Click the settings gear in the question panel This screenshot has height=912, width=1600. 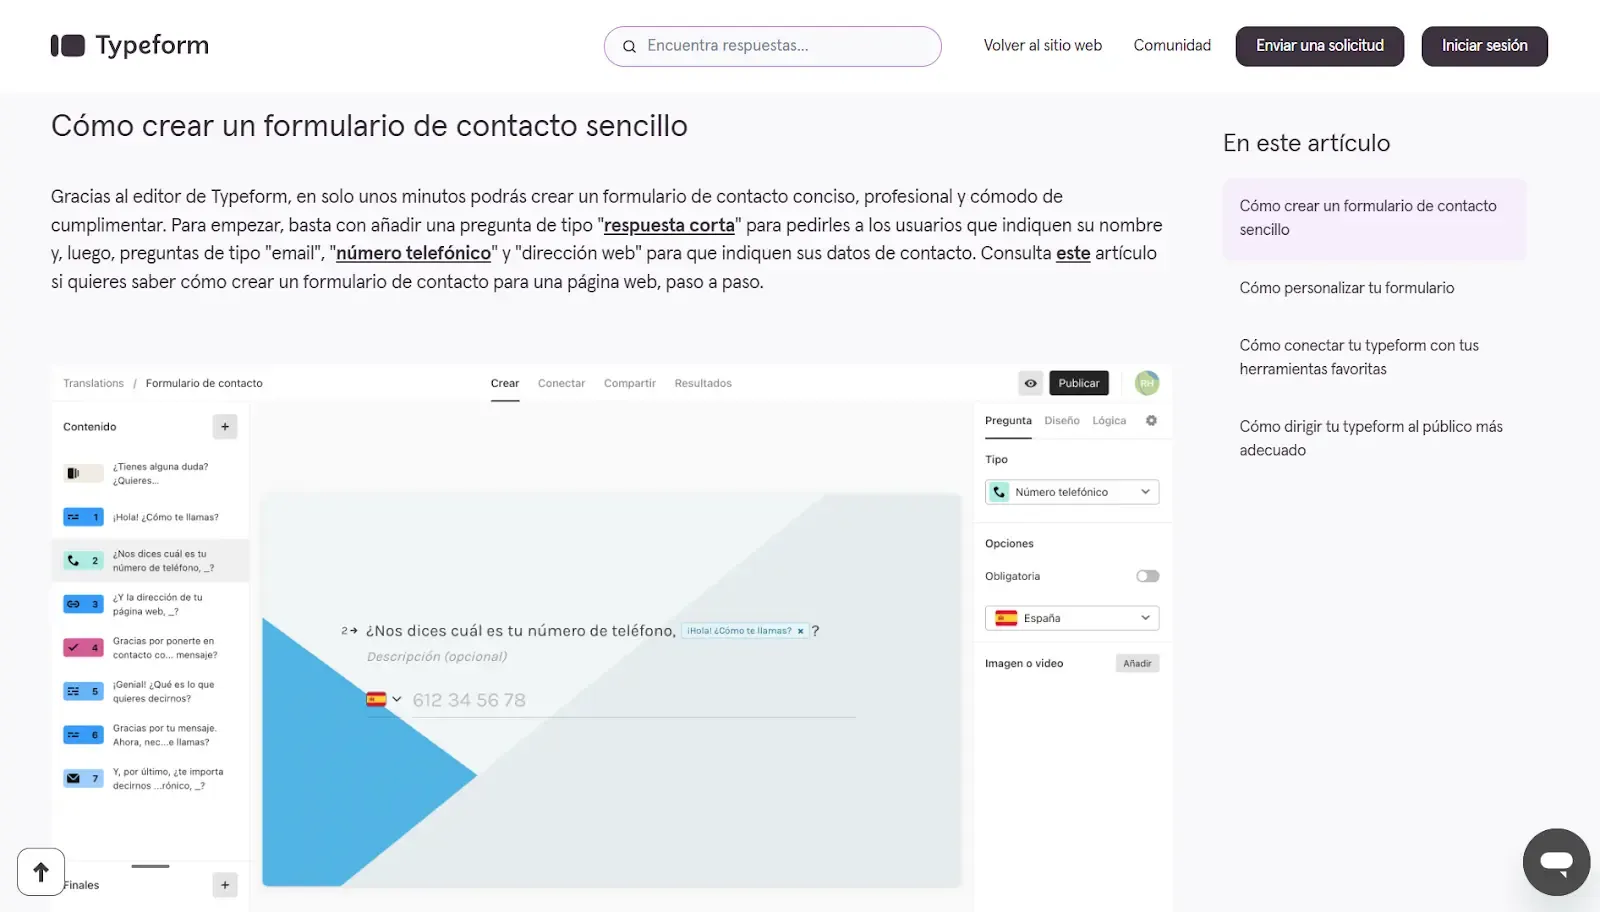(1151, 421)
